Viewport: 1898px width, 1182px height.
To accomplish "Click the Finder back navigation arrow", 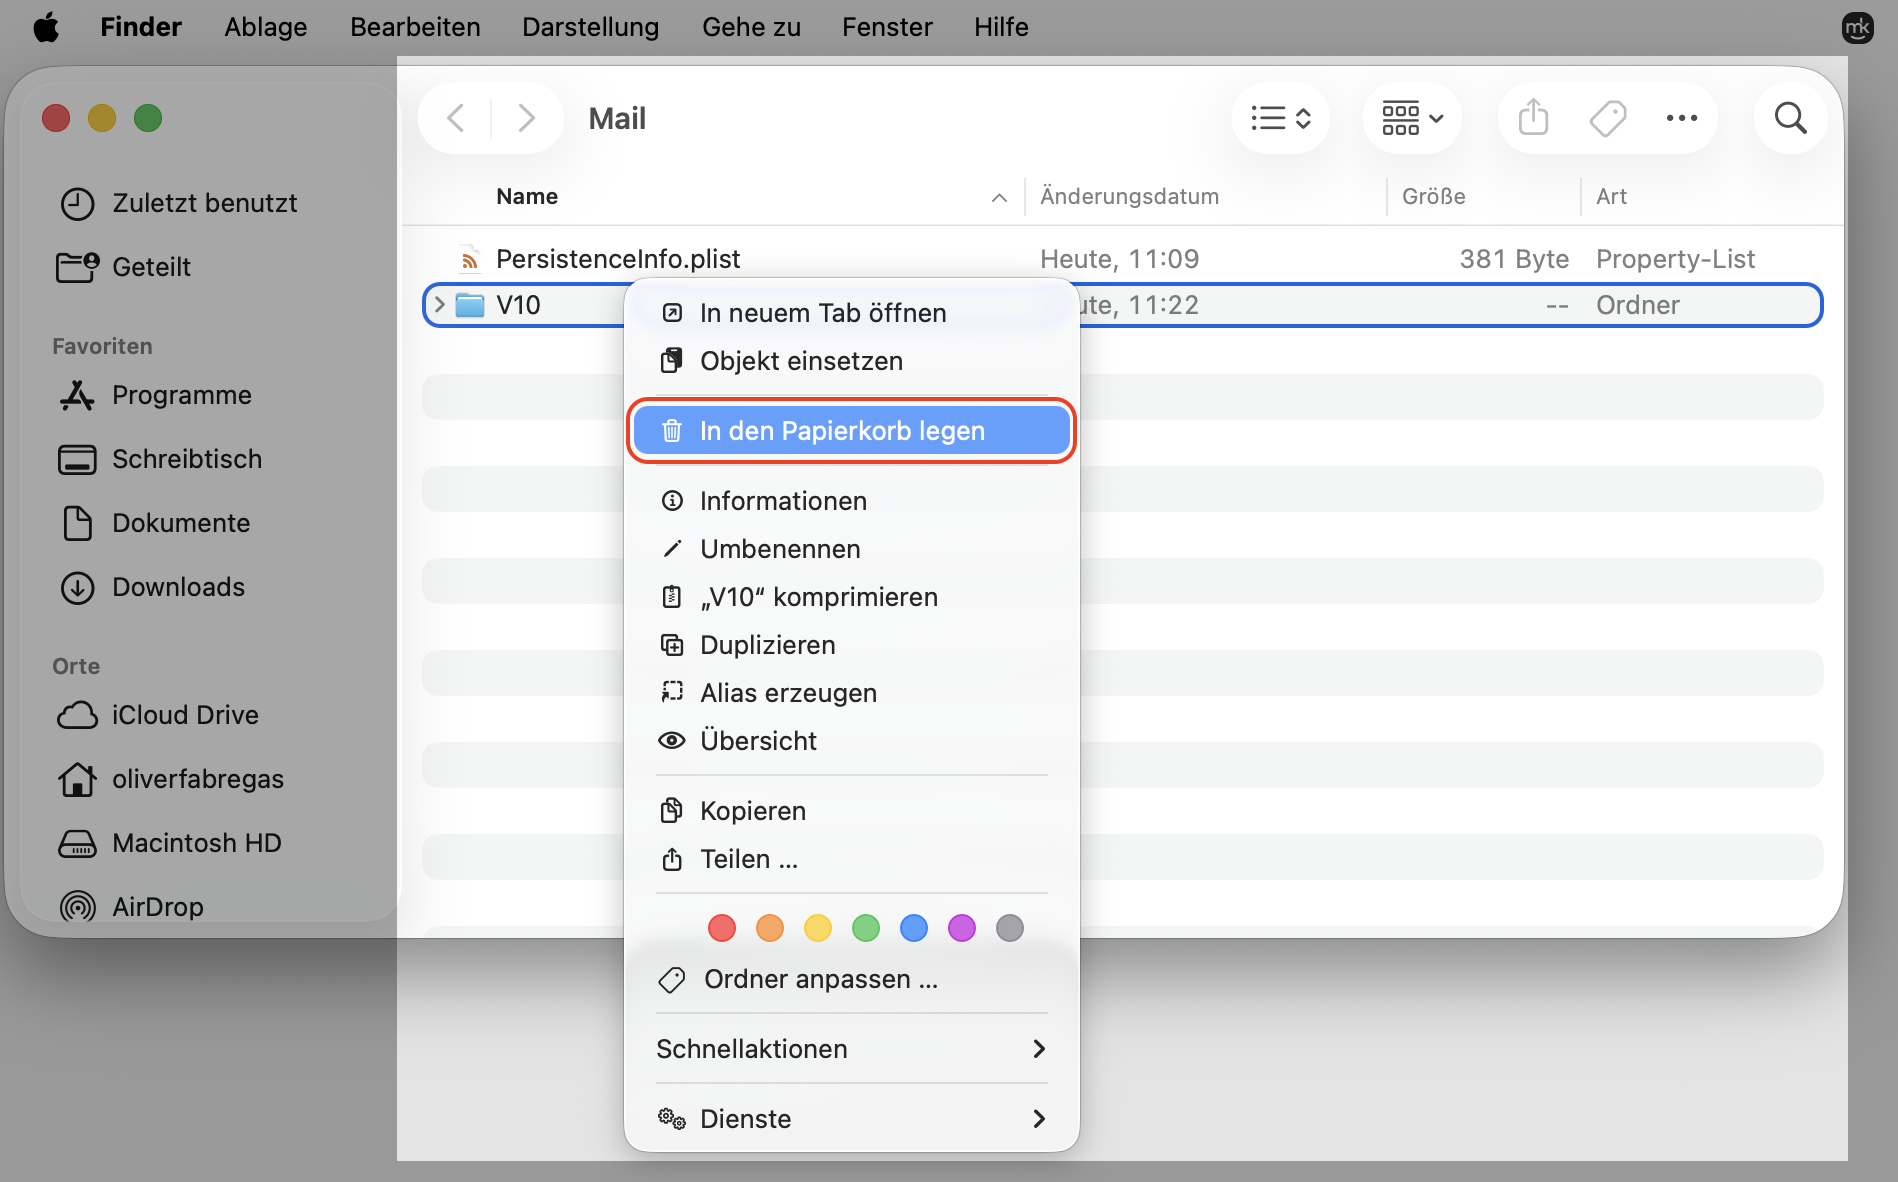I will click(x=456, y=118).
